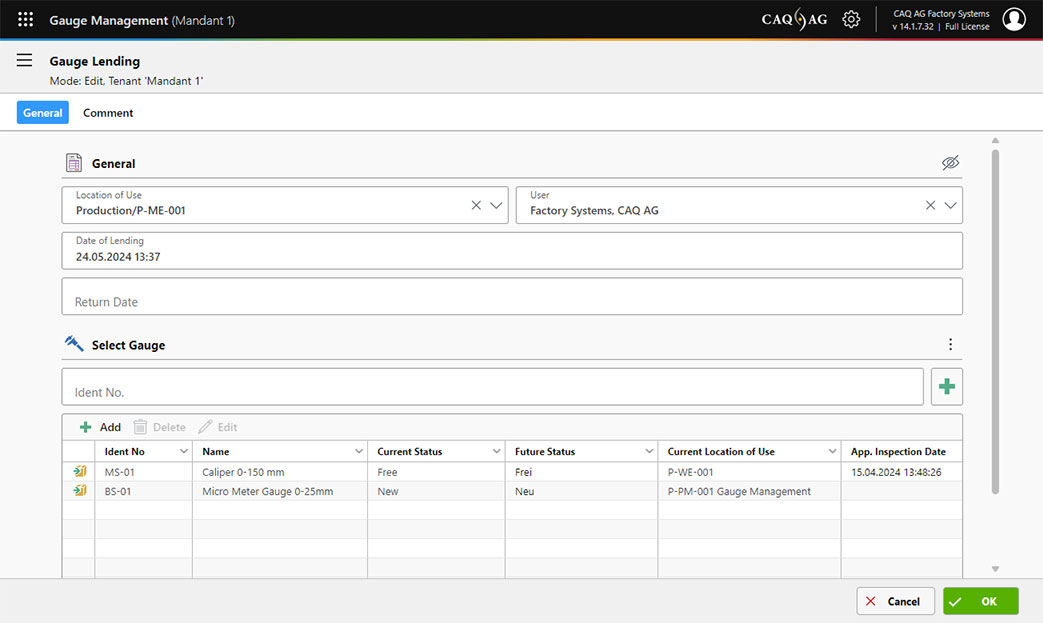Toggle the General section visibility eye
Screen dimensions: 1043x623
(x=950, y=163)
